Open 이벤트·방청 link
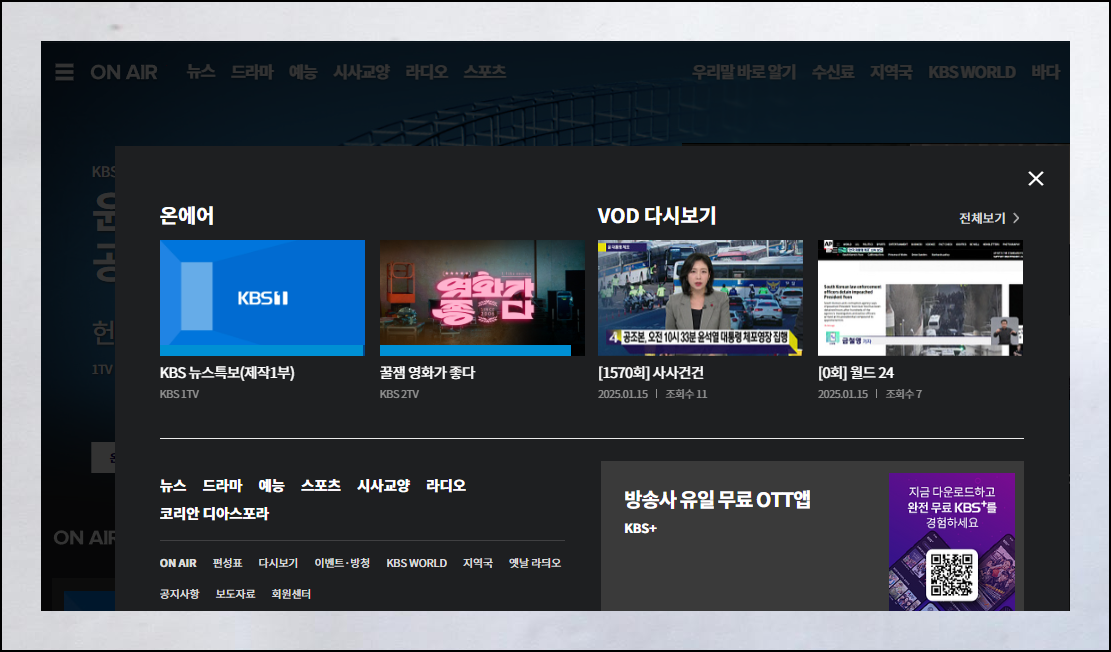Screen dimensions: 1111x652 click(342, 563)
